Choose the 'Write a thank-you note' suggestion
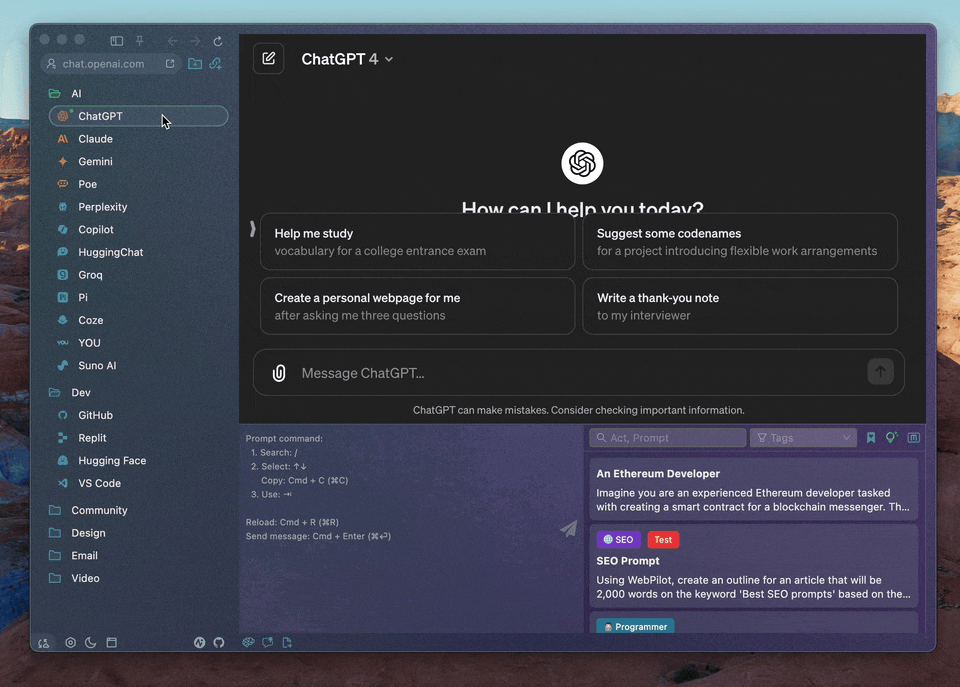The height and width of the screenshot is (687, 960). pyautogui.click(x=740, y=306)
